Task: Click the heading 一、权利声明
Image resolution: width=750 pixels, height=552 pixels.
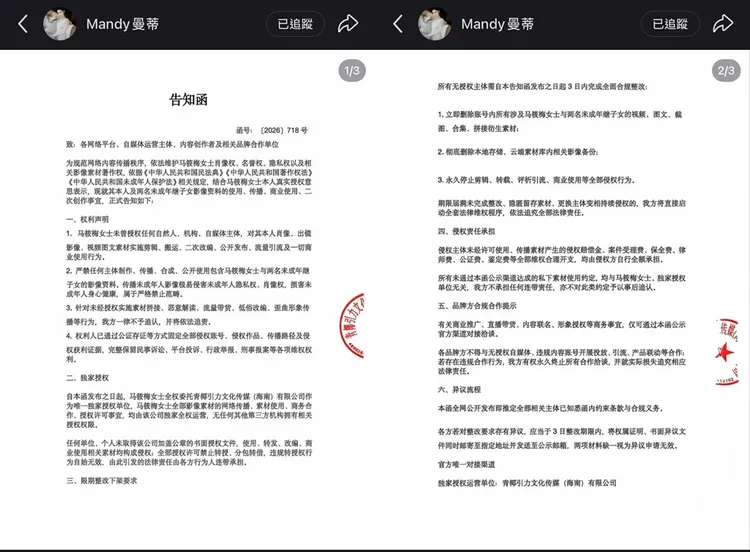Action: coord(88,219)
